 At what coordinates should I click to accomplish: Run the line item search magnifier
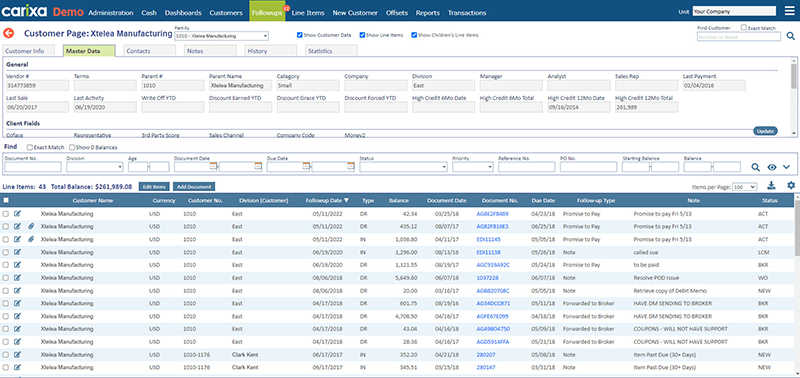[756, 167]
